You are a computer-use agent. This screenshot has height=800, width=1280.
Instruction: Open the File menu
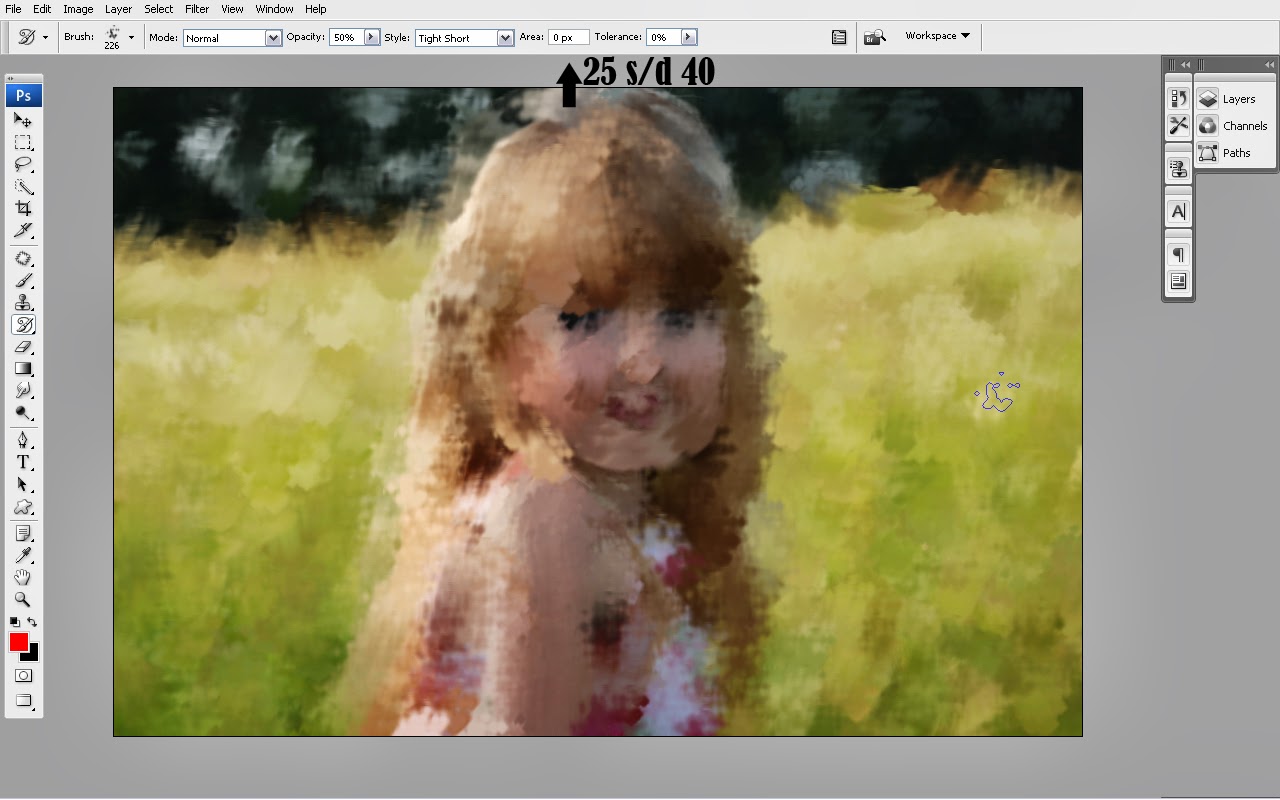(x=13, y=9)
